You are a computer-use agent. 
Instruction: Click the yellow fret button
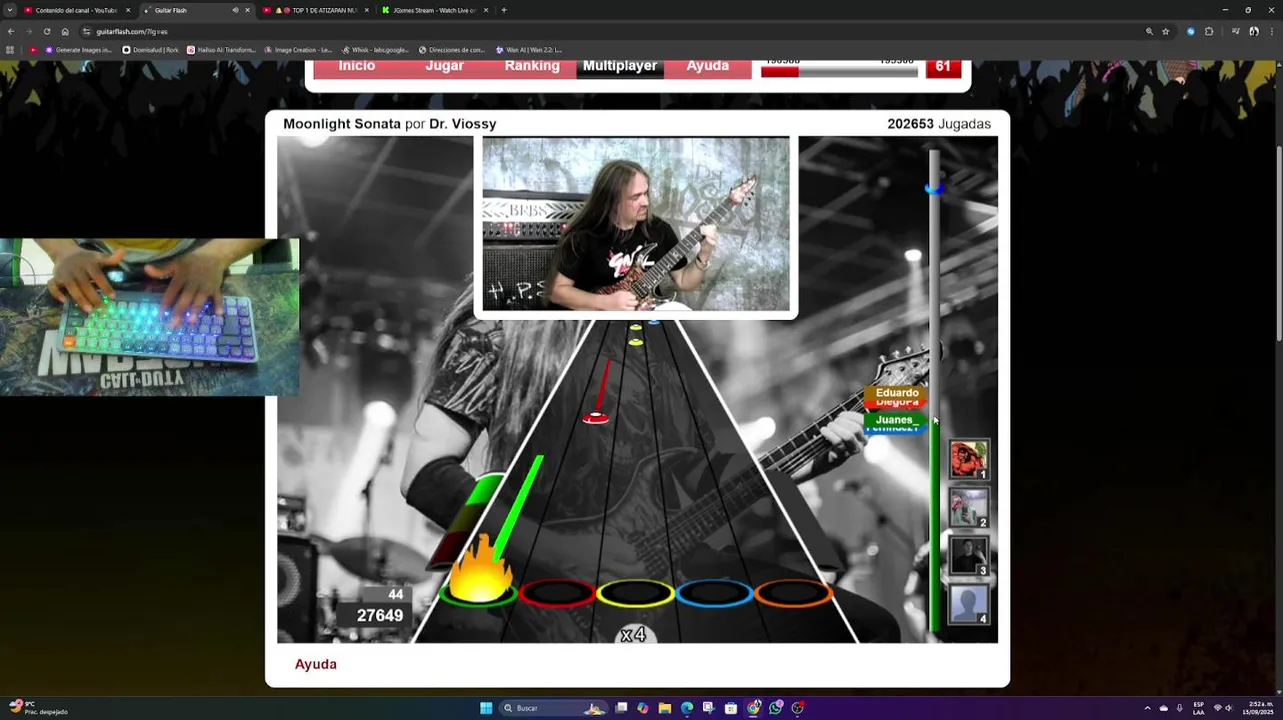click(x=635, y=594)
